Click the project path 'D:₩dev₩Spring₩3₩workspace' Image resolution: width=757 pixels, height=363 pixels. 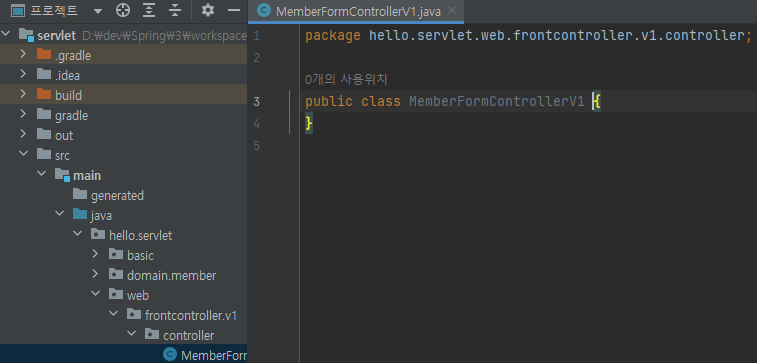pyautogui.click(x=165, y=36)
